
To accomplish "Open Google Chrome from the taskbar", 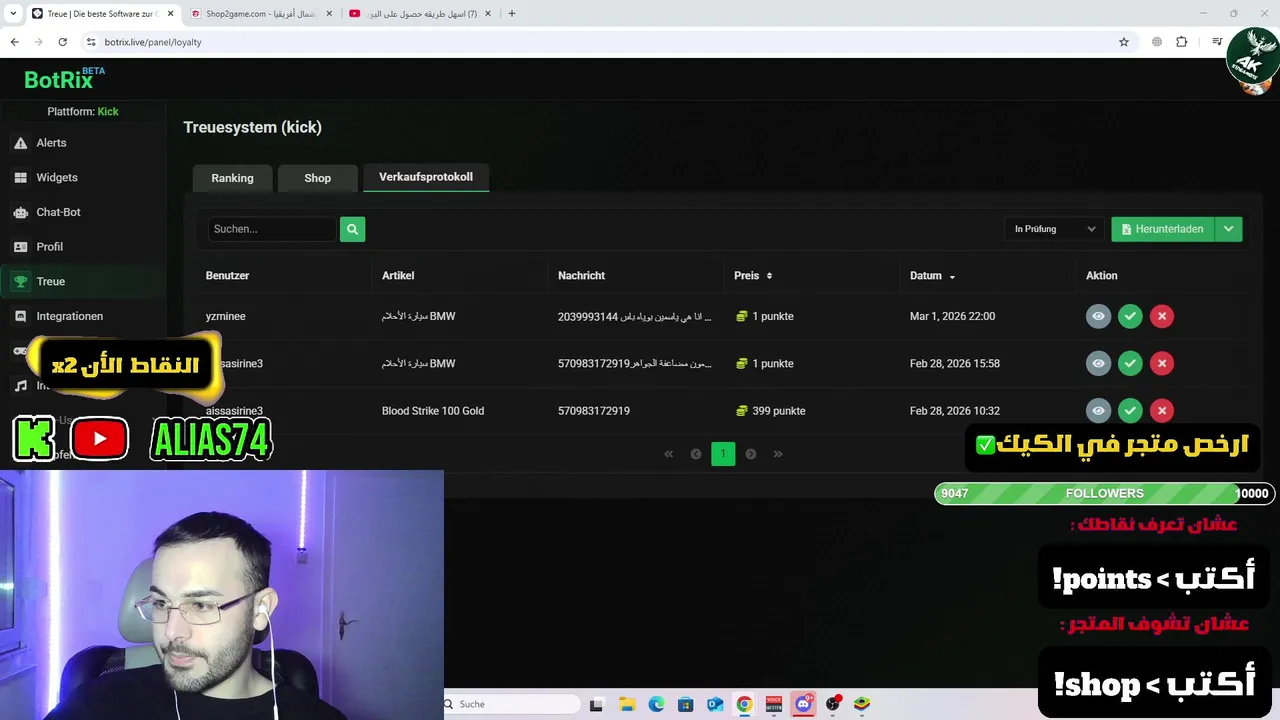I will (744, 704).
